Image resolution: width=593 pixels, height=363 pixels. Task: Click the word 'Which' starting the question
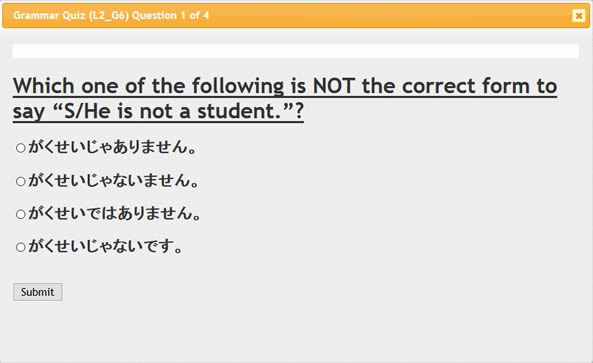click(43, 86)
